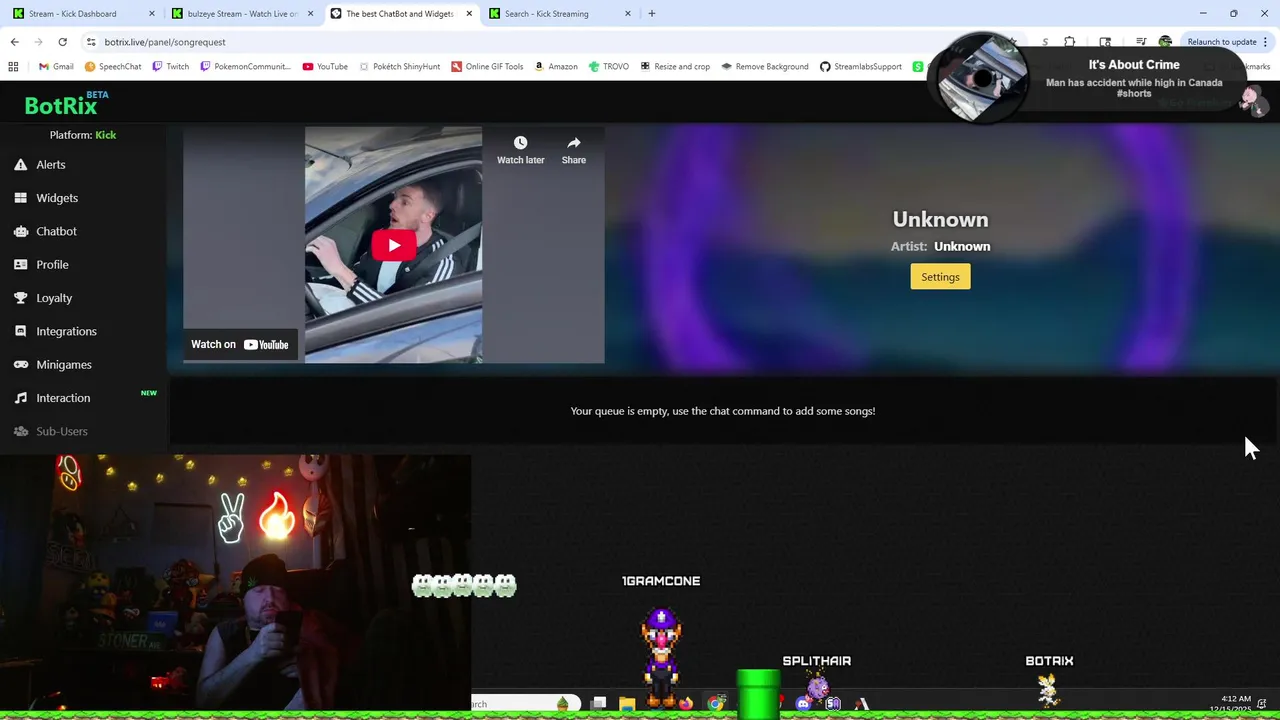Open the Chrome extensions puzzle icon
The width and height of the screenshot is (1280, 720).
click(1069, 42)
